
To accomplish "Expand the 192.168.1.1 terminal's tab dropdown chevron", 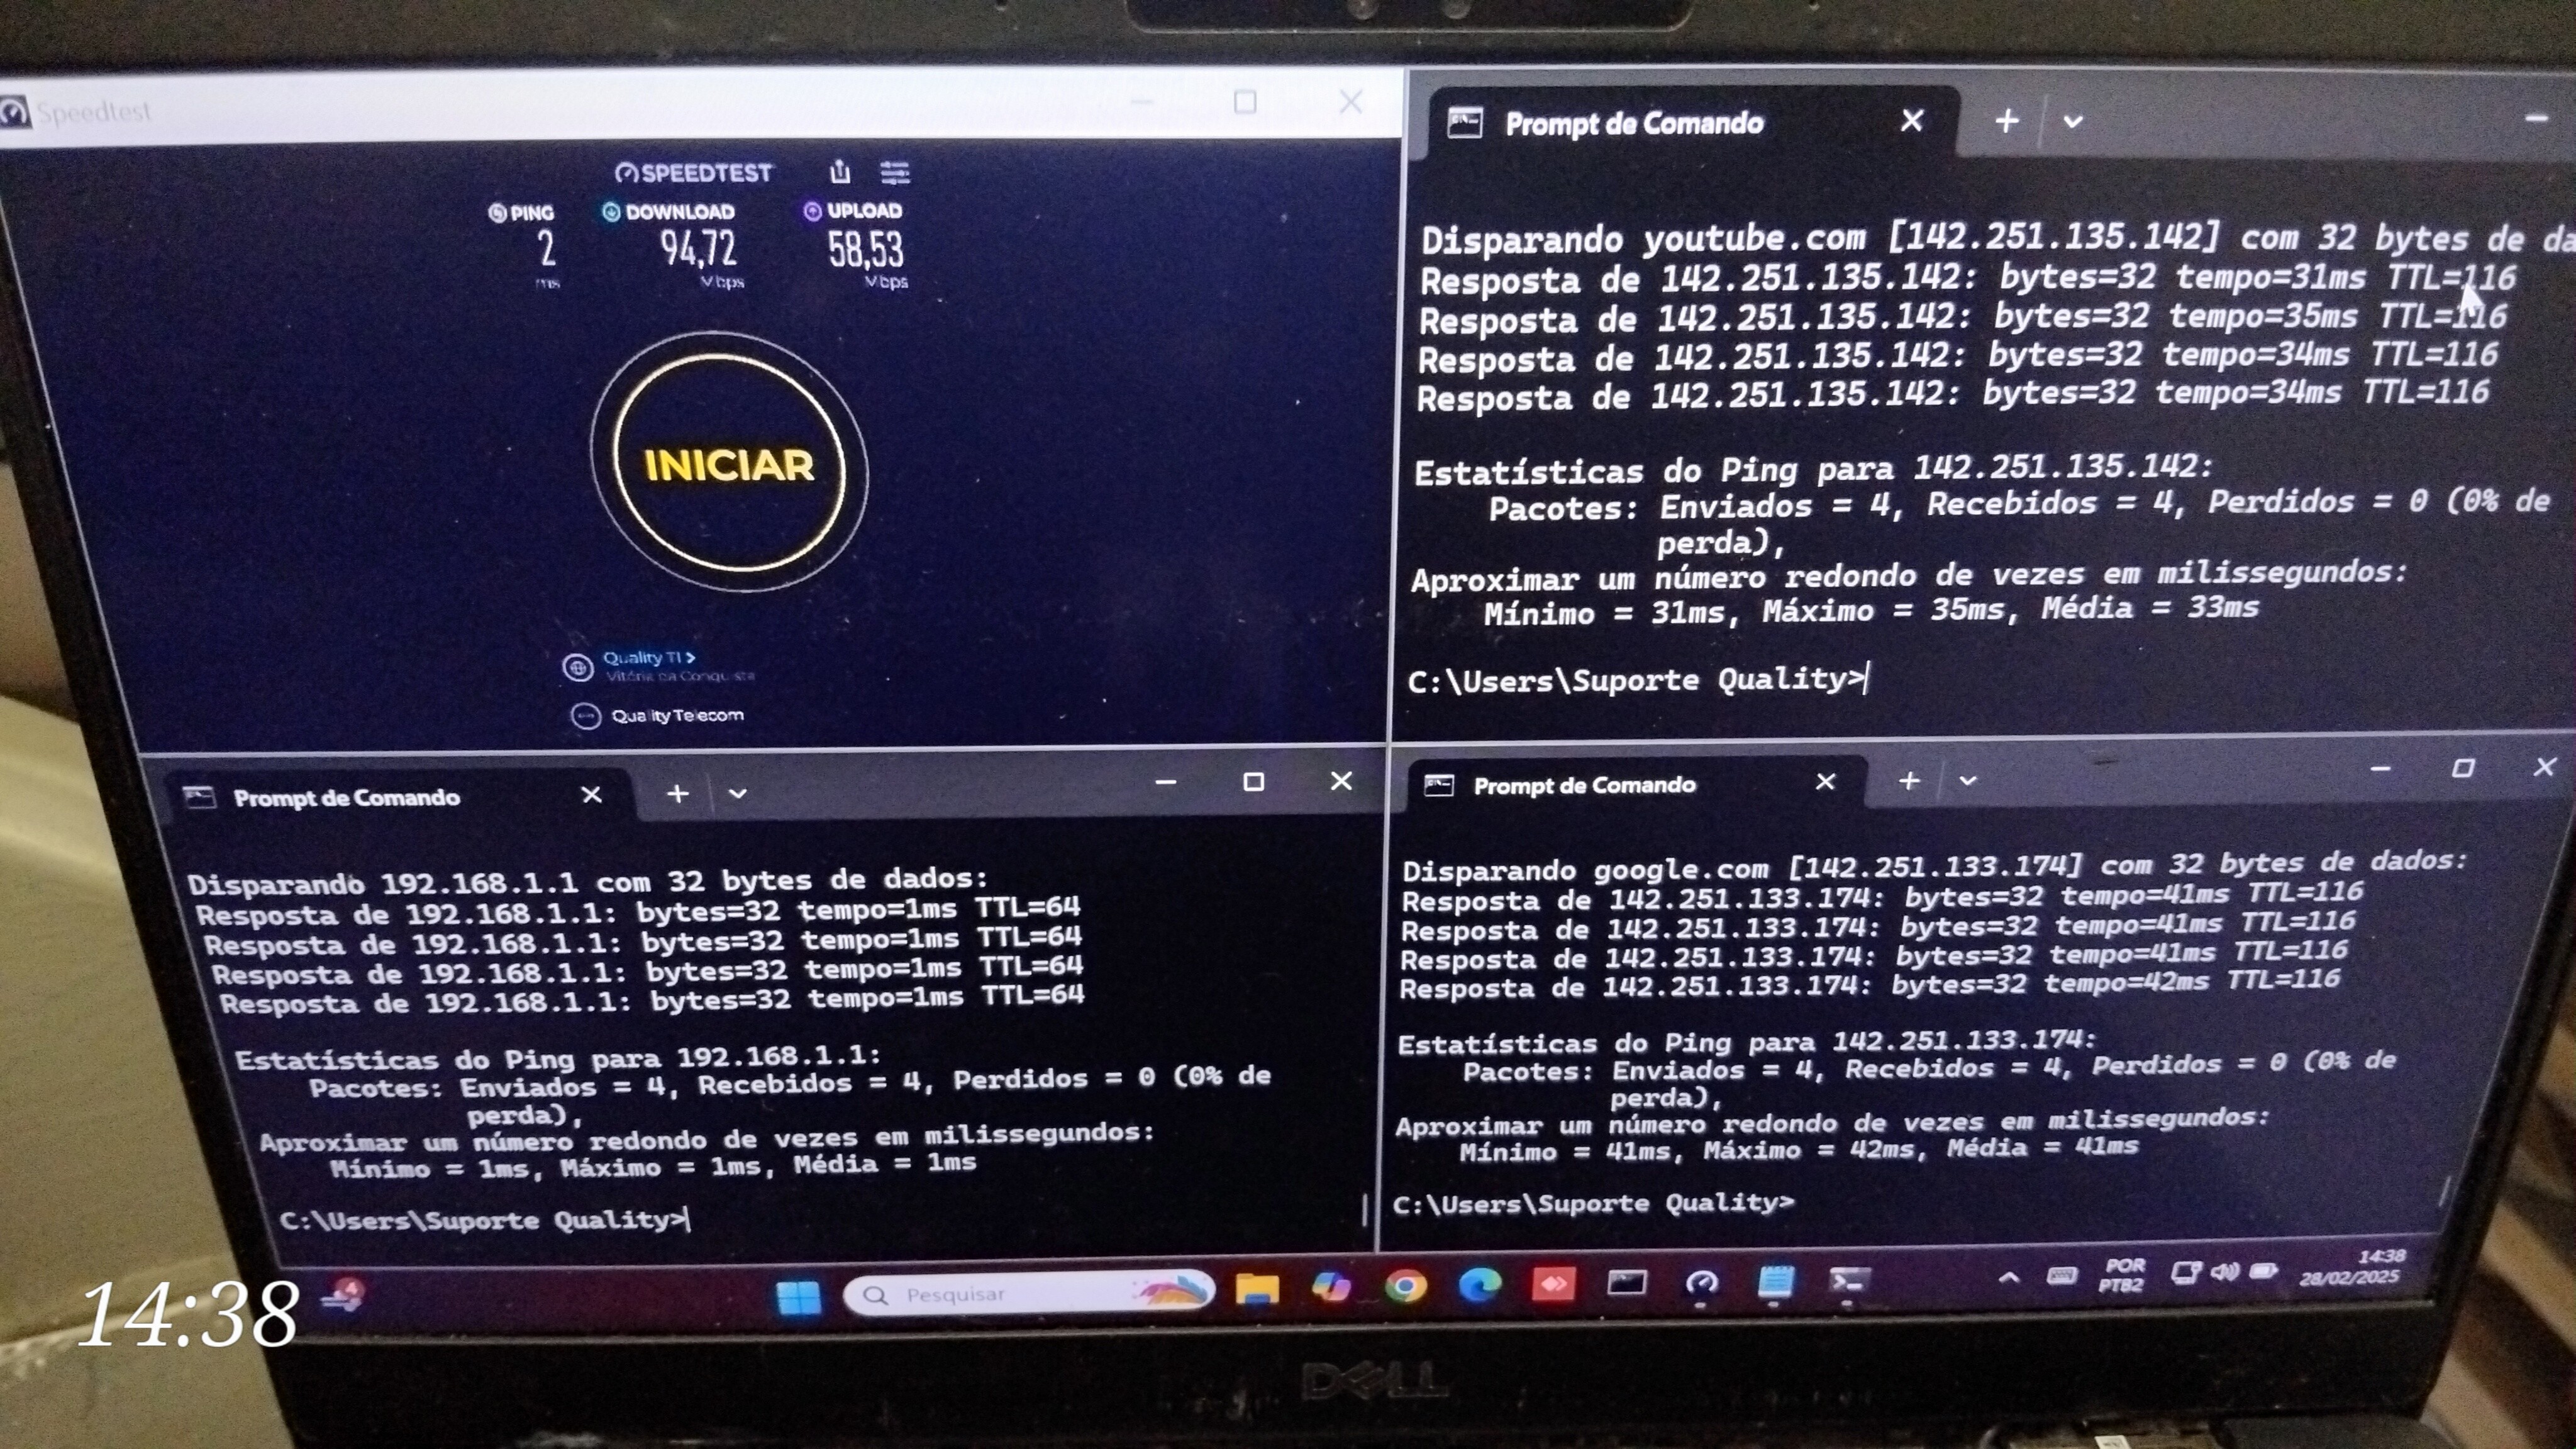I will [738, 794].
